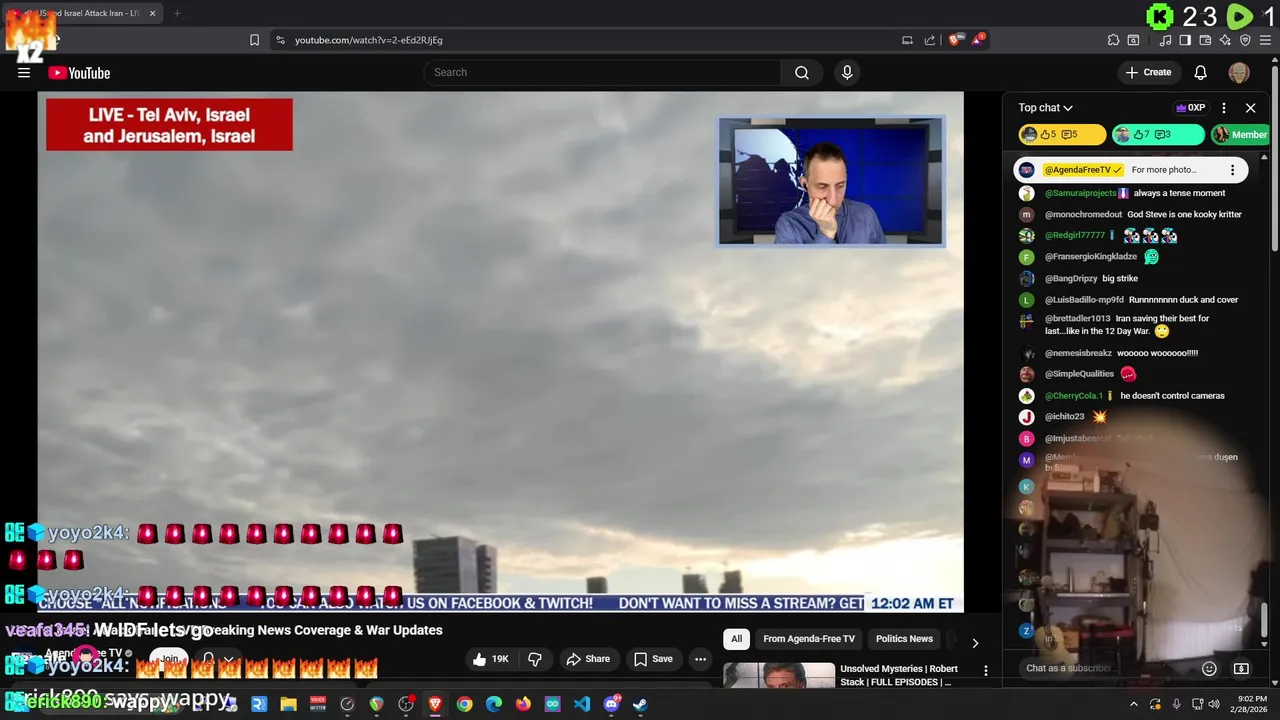This screenshot has height=720, width=1280.
Task: View site information icon in address bar
Action: click(x=280, y=40)
